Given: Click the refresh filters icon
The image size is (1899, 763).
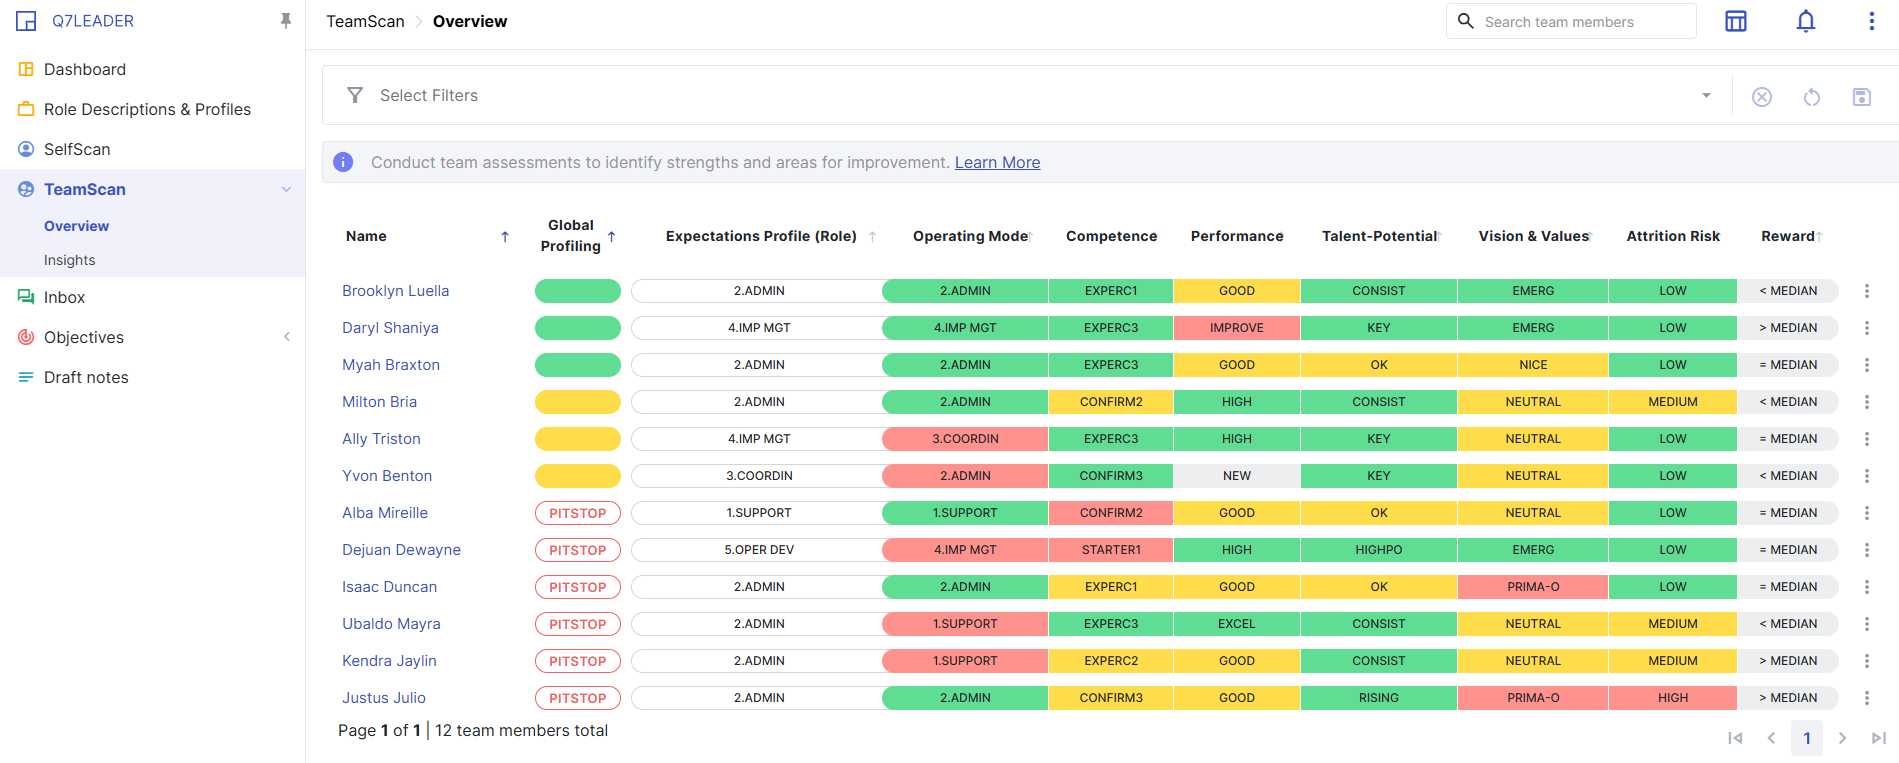Looking at the screenshot, I should click(x=1812, y=97).
